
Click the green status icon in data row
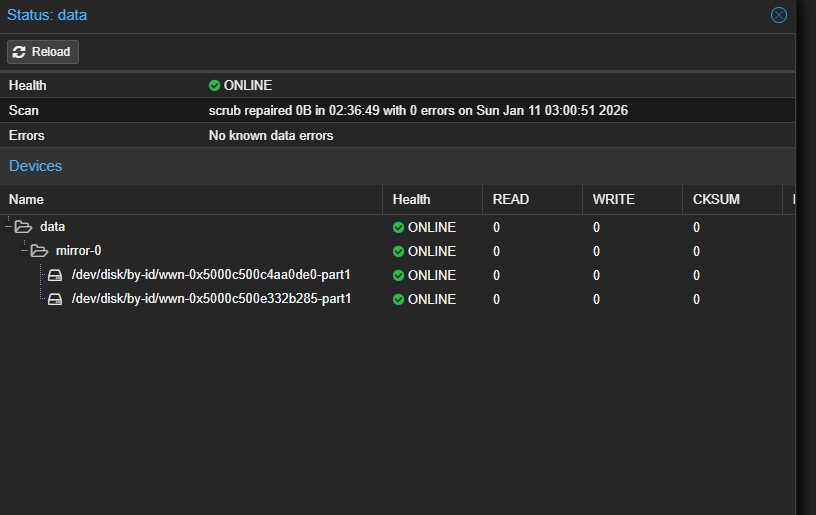point(399,227)
